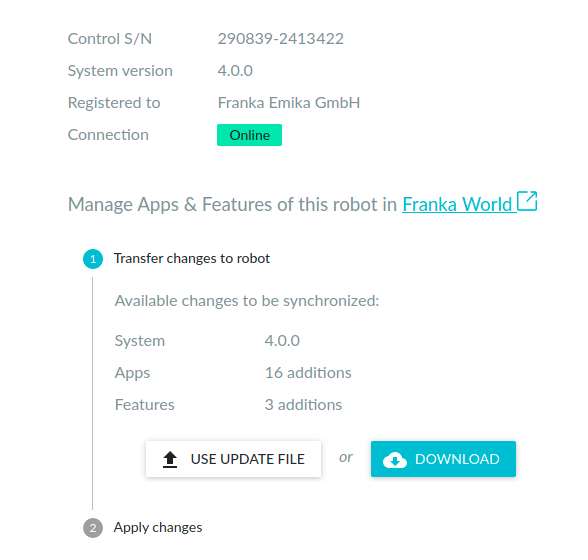The image size is (588, 560).
Task: Click Available changes to be synchronized text
Action: click(247, 301)
